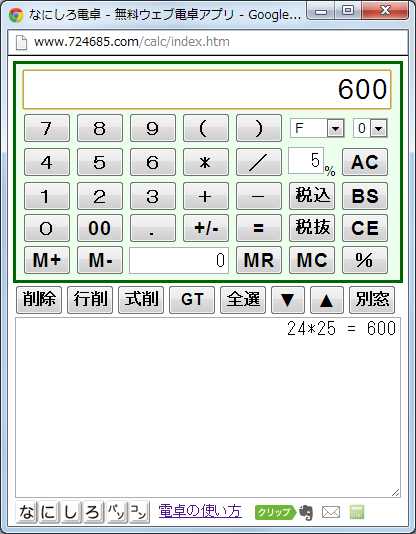Open the 電卓の使い方 help link

tap(200, 511)
